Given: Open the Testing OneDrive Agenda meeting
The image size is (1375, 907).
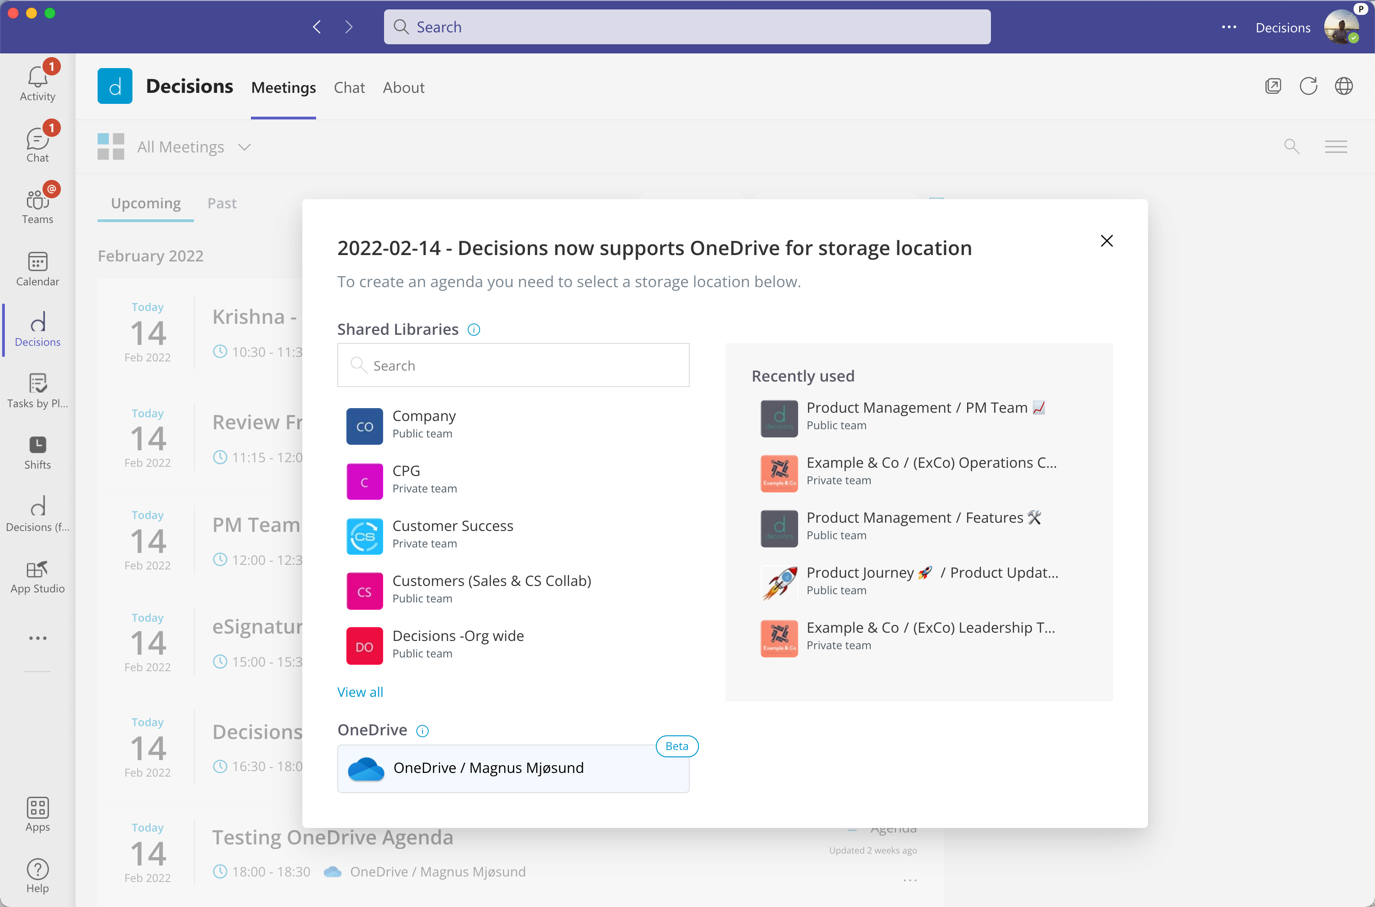Looking at the screenshot, I should 332,838.
